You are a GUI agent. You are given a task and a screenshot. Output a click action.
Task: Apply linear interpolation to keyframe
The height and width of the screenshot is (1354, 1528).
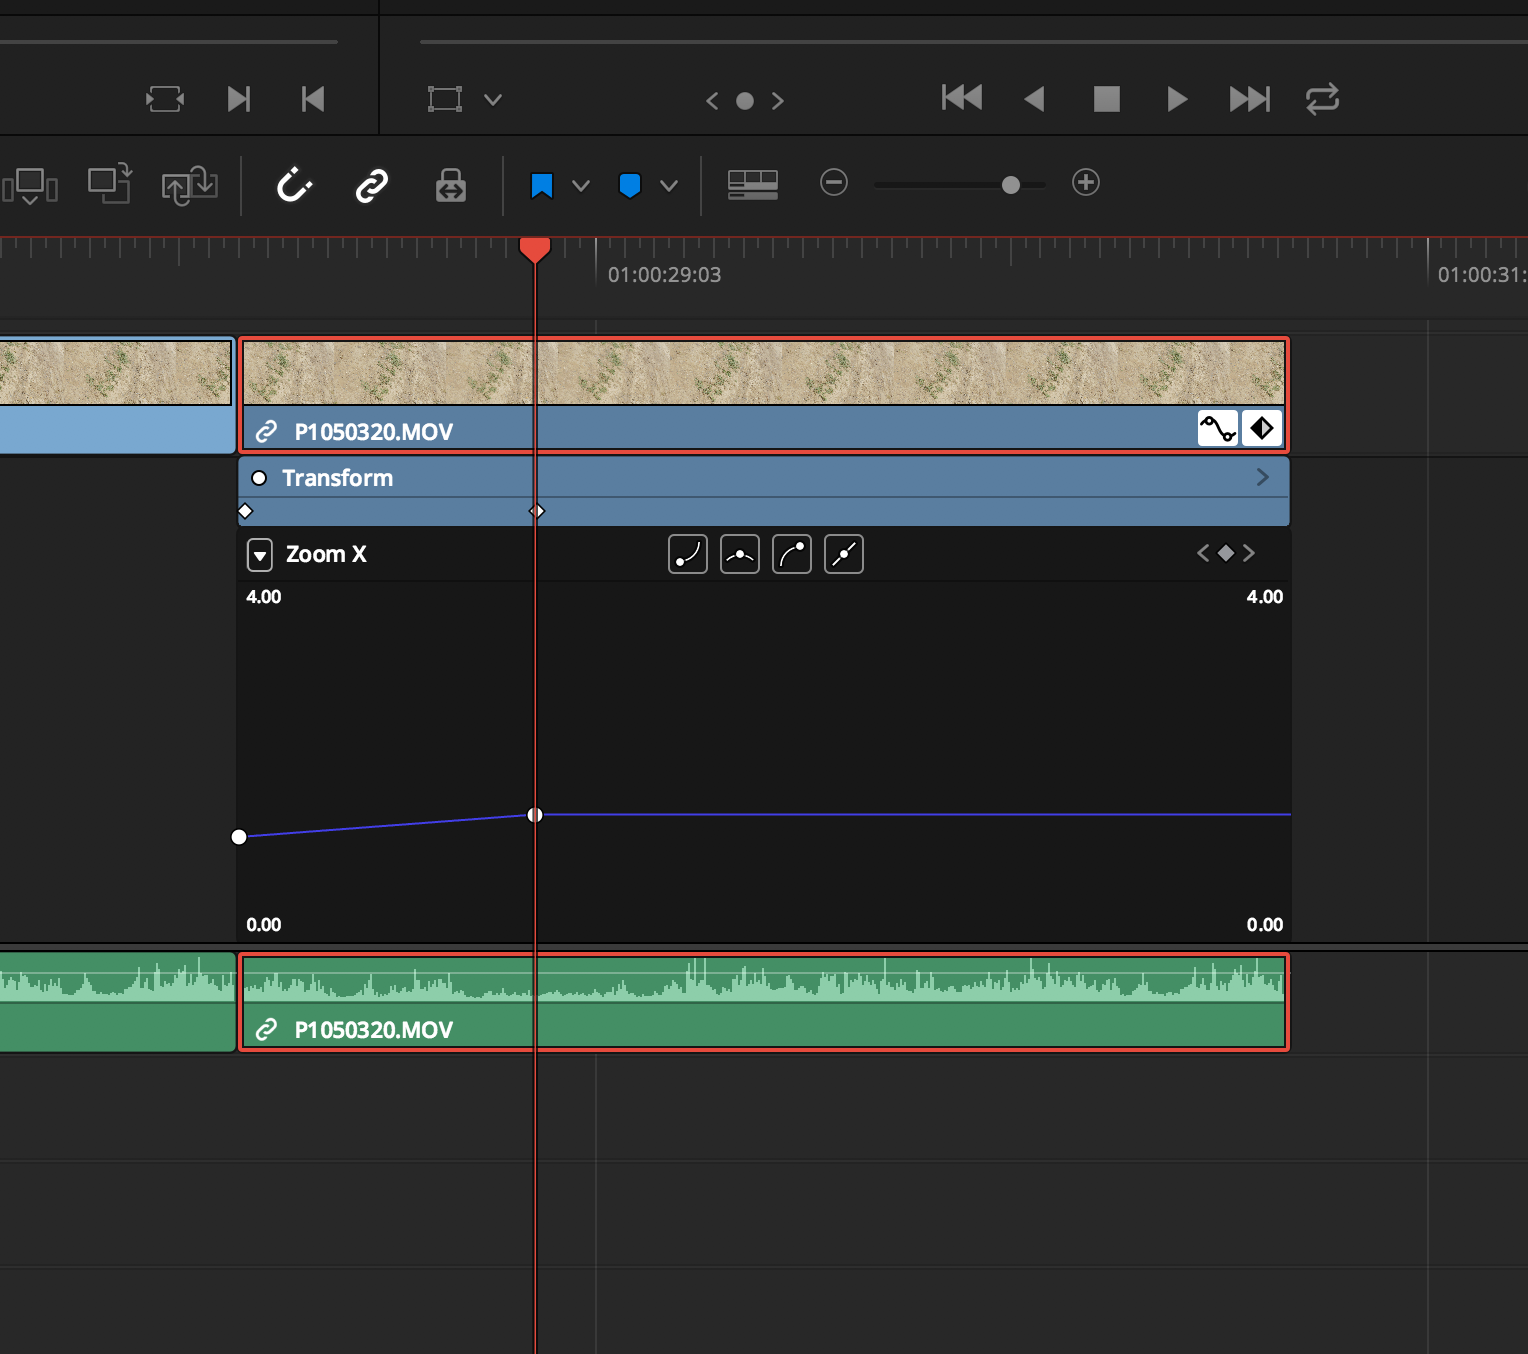click(844, 554)
